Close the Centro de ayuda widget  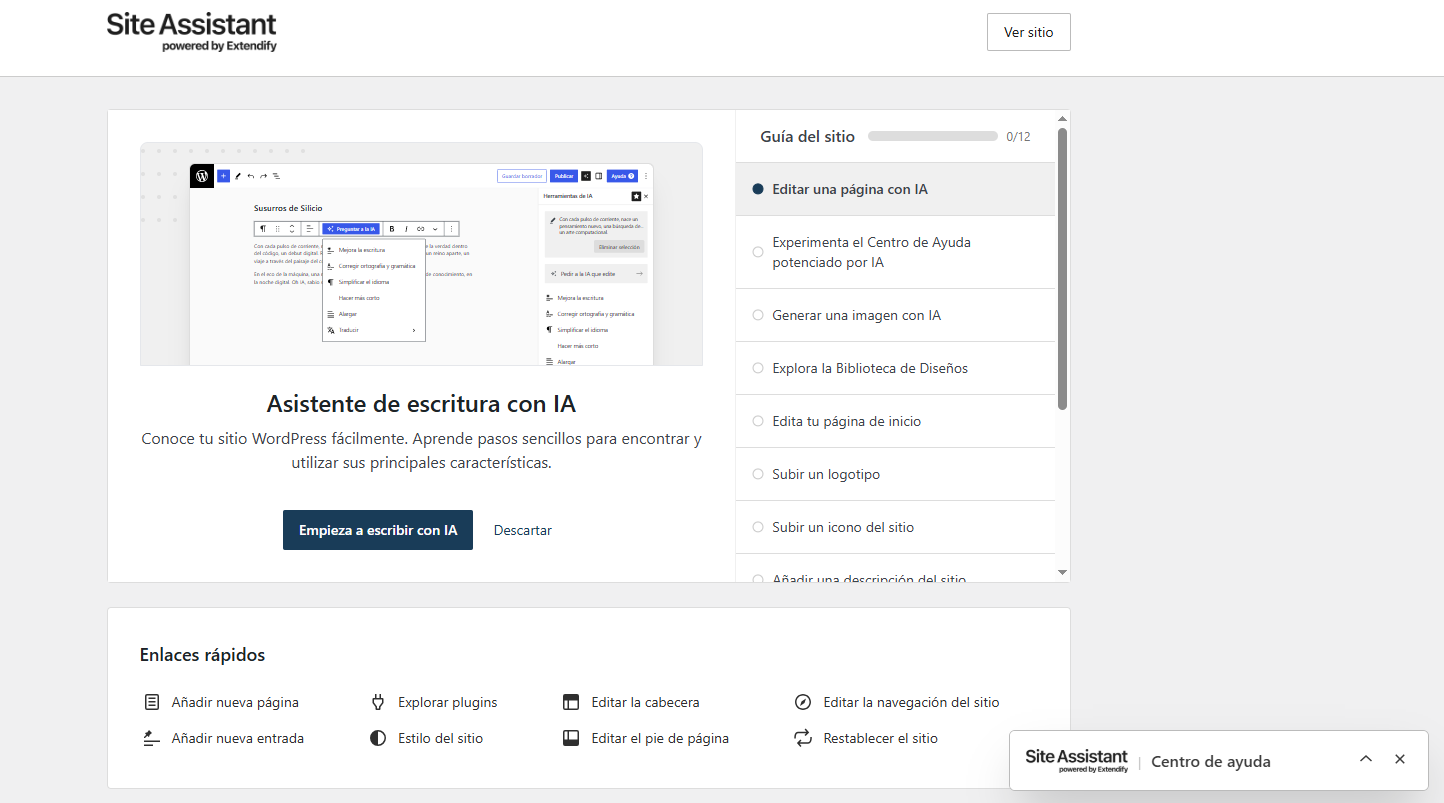pyautogui.click(x=1400, y=759)
